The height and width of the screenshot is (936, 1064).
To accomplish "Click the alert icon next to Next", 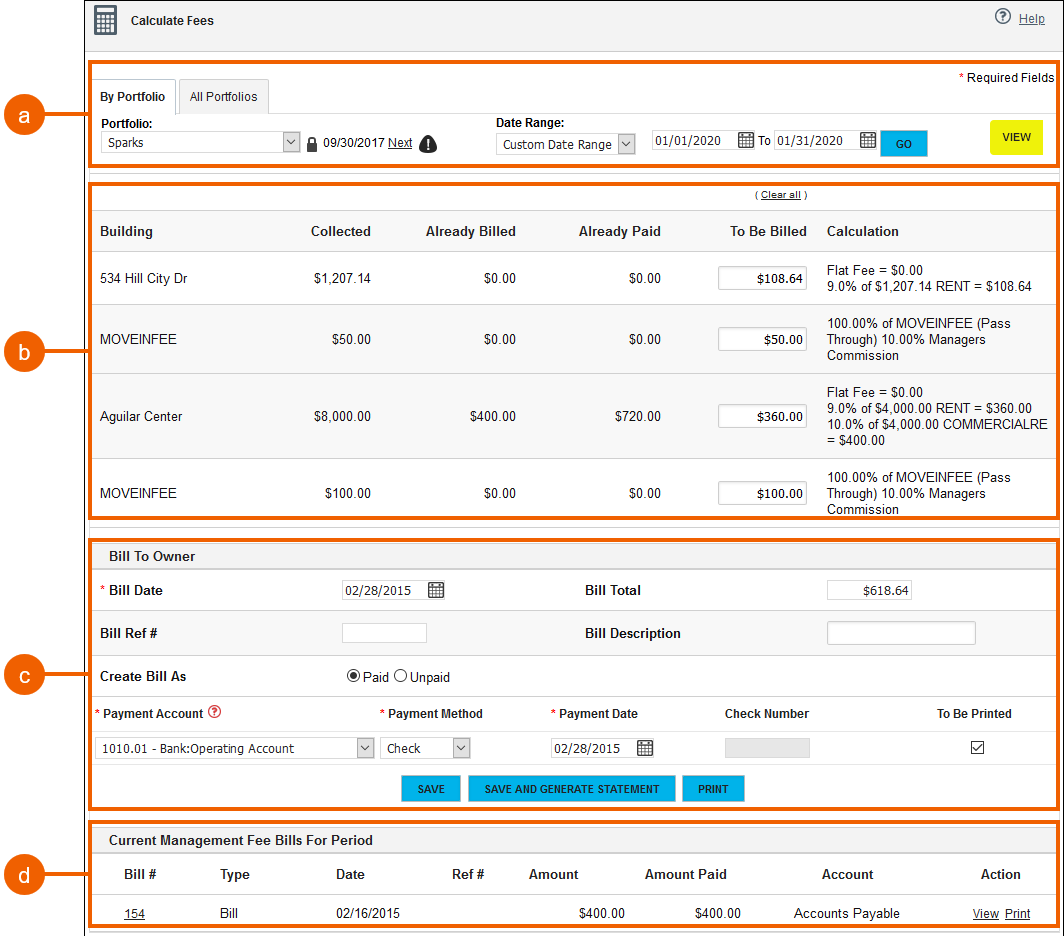I will pyautogui.click(x=427, y=143).
